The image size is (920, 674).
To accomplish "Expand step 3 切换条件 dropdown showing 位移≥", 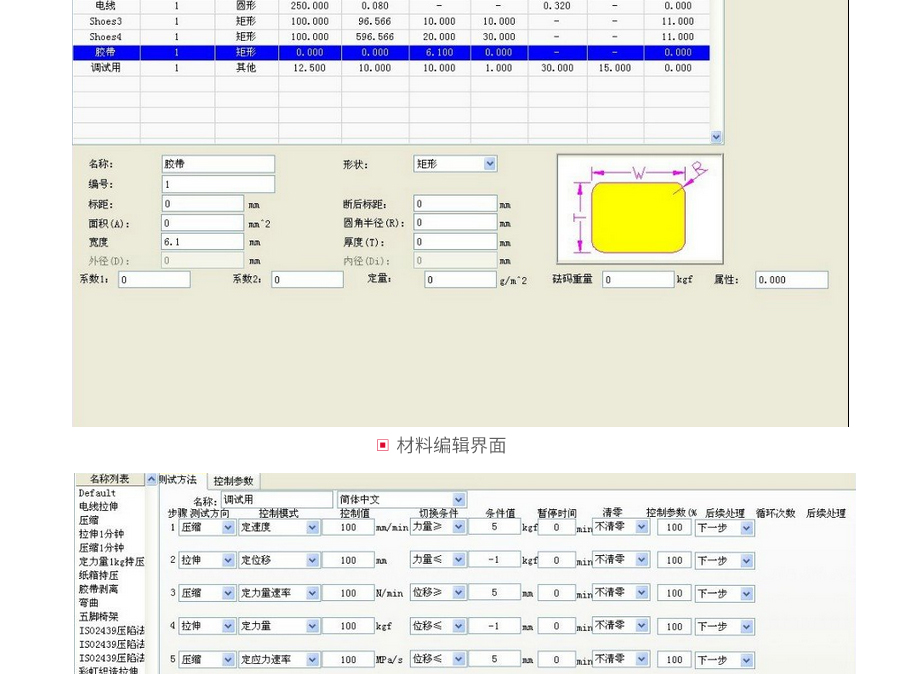I will [x=458, y=593].
